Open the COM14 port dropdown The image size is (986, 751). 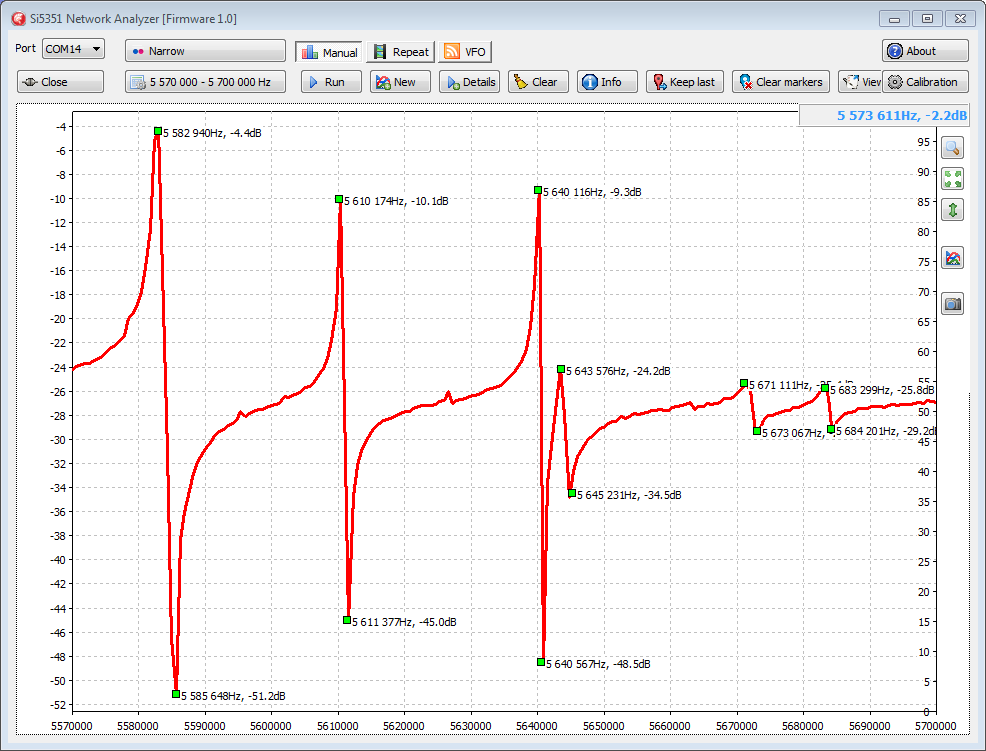(74, 49)
